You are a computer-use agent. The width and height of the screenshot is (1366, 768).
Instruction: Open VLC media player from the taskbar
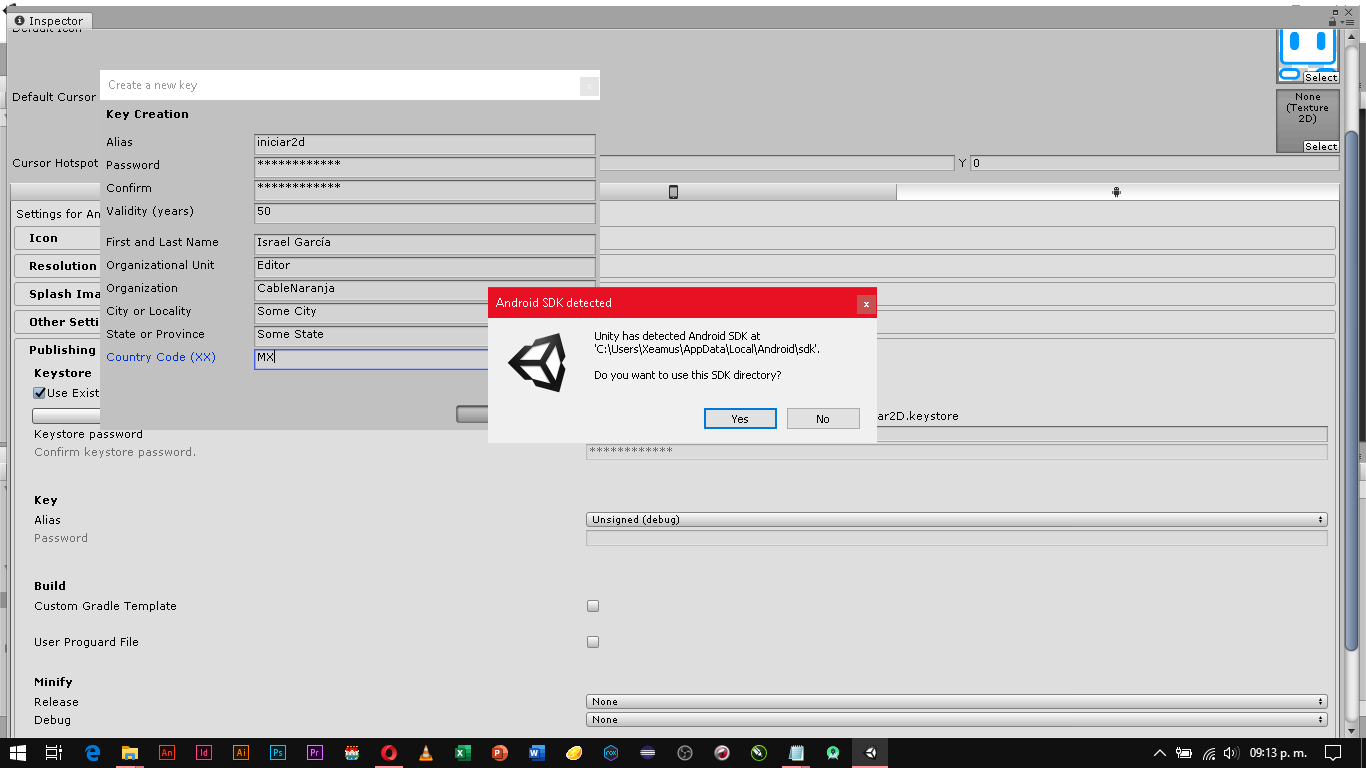click(x=425, y=753)
